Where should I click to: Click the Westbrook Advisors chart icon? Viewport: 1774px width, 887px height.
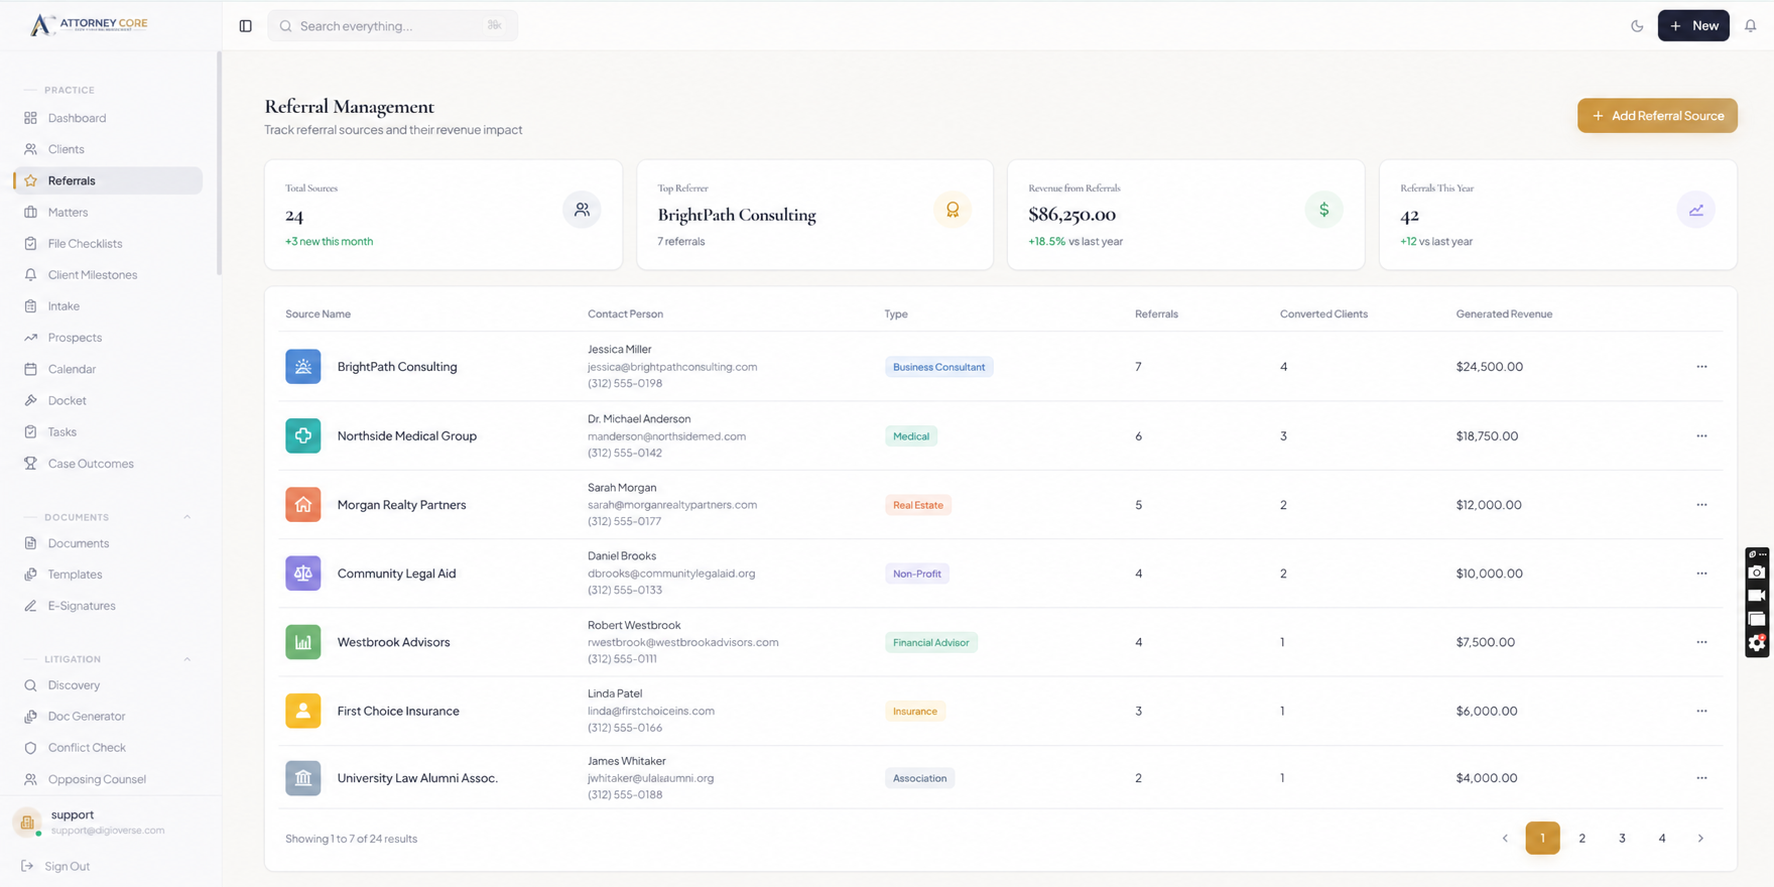(x=303, y=642)
